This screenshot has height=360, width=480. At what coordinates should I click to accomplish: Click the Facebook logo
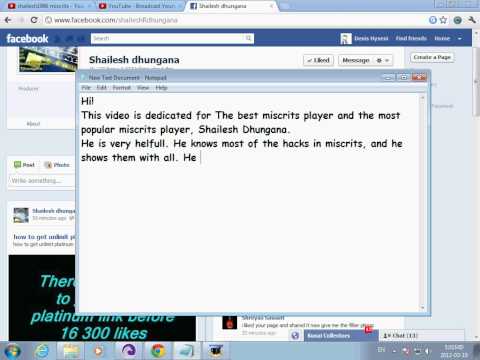point(27,39)
